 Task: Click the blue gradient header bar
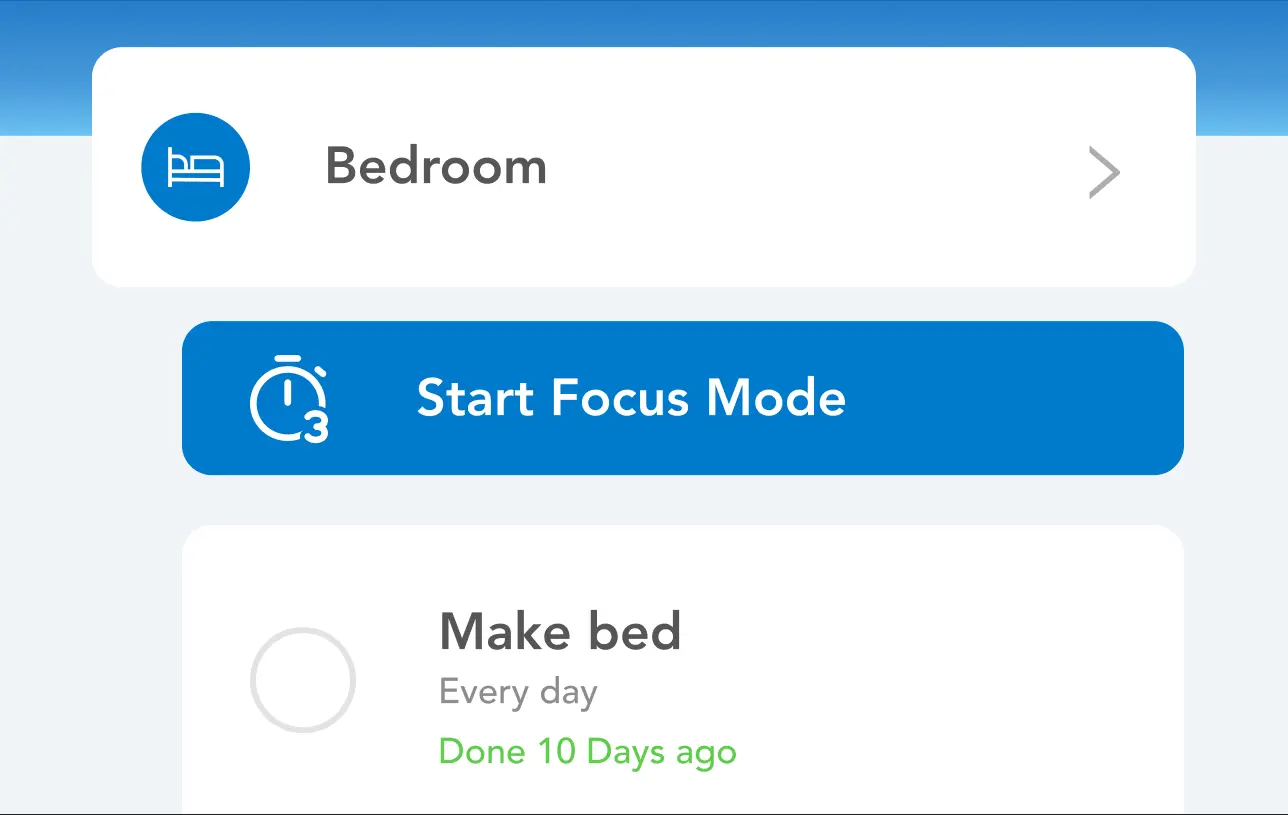pyautogui.click(x=644, y=22)
